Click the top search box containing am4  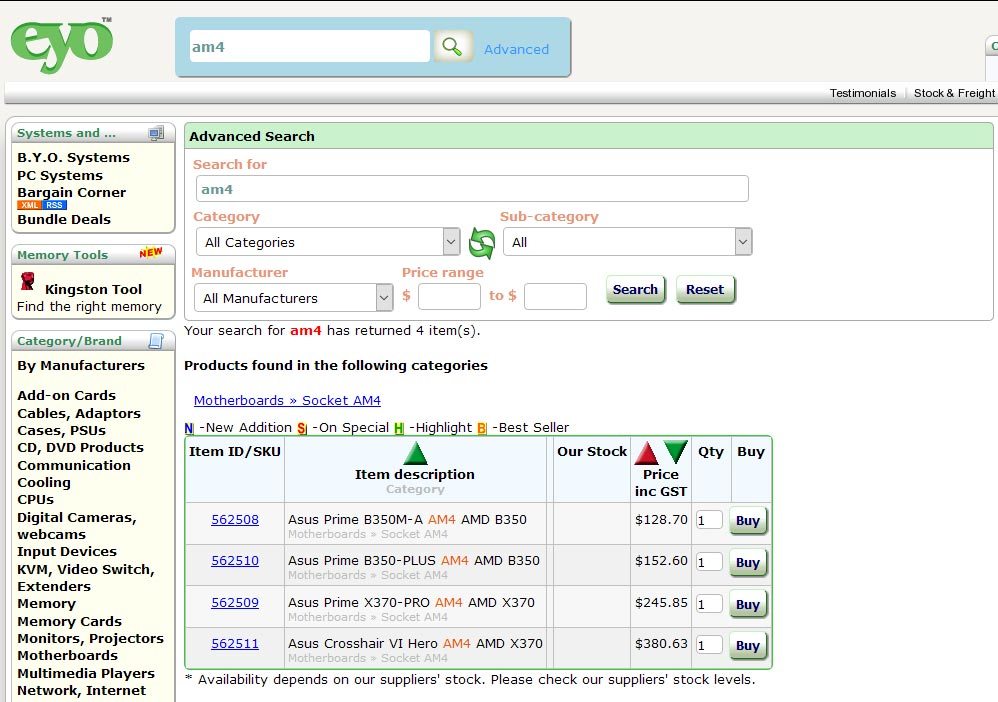(x=309, y=46)
